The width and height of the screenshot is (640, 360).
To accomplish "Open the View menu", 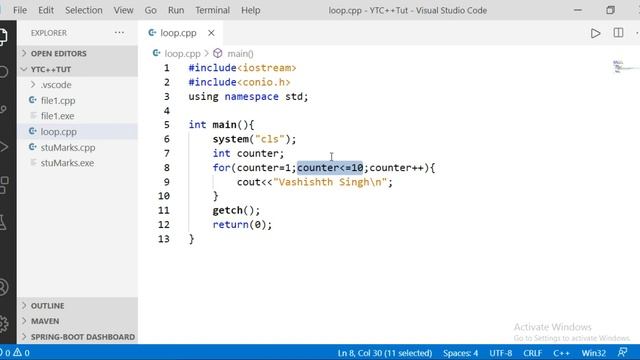I will point(123,10).
